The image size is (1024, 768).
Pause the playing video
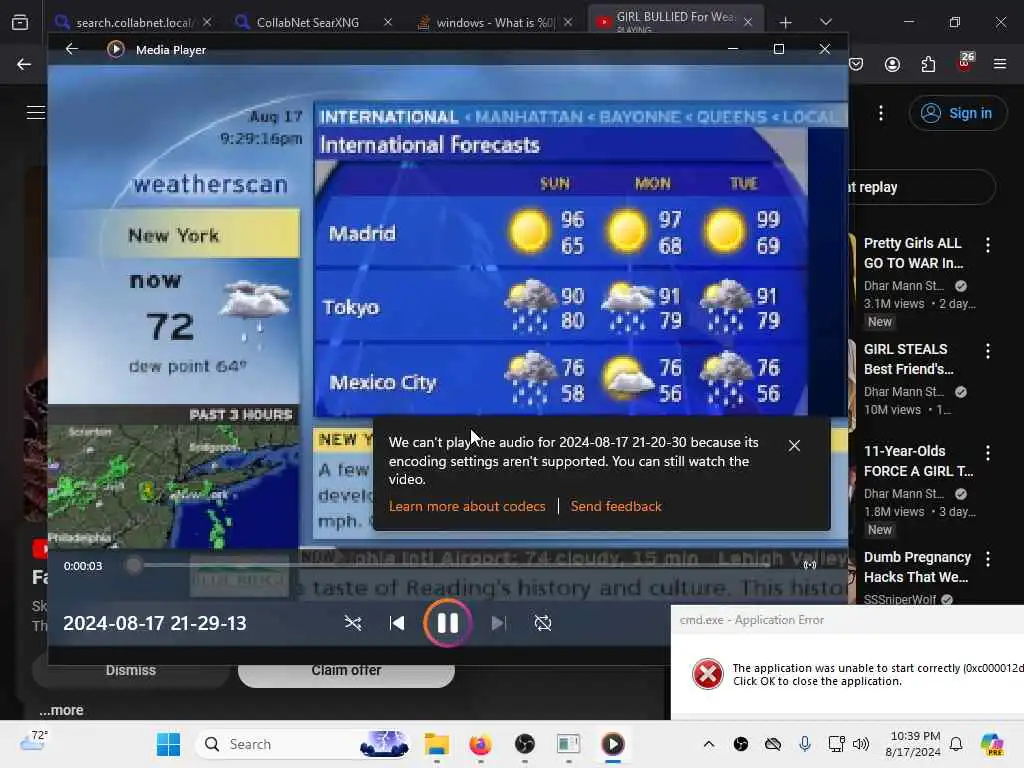click(447, 623)
